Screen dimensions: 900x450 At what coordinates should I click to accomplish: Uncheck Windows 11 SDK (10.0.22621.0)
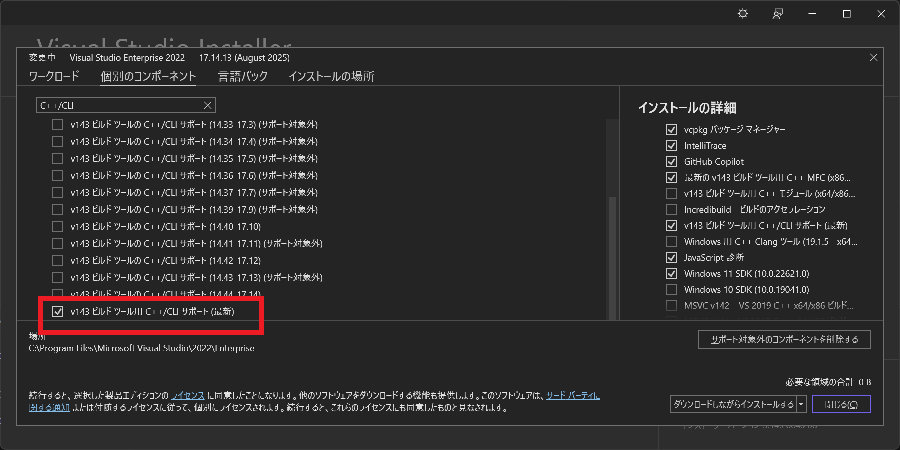pyautogui.click(x=671, y=273)
